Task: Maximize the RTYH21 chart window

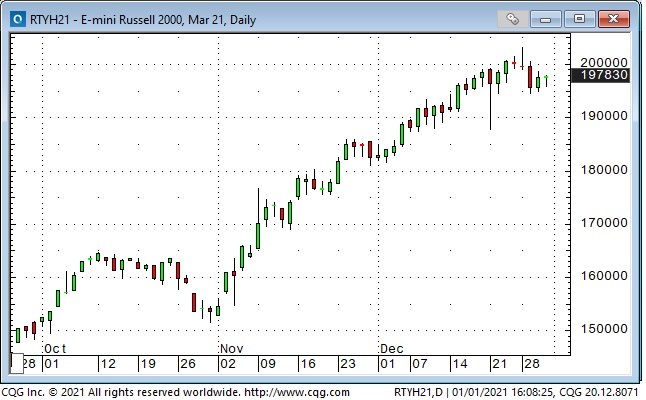Action: click(x=579, y=19)
